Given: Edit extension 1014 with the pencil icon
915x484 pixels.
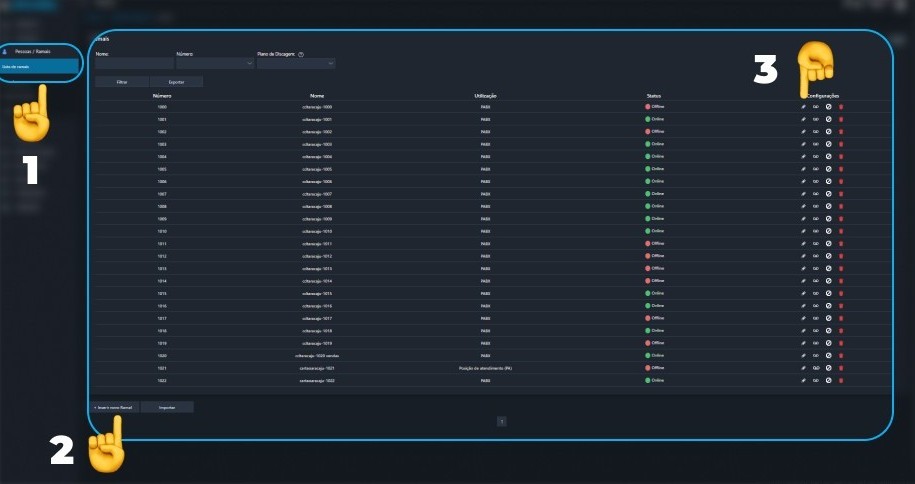Looking at the screenshot, I should tap(803, 281).
